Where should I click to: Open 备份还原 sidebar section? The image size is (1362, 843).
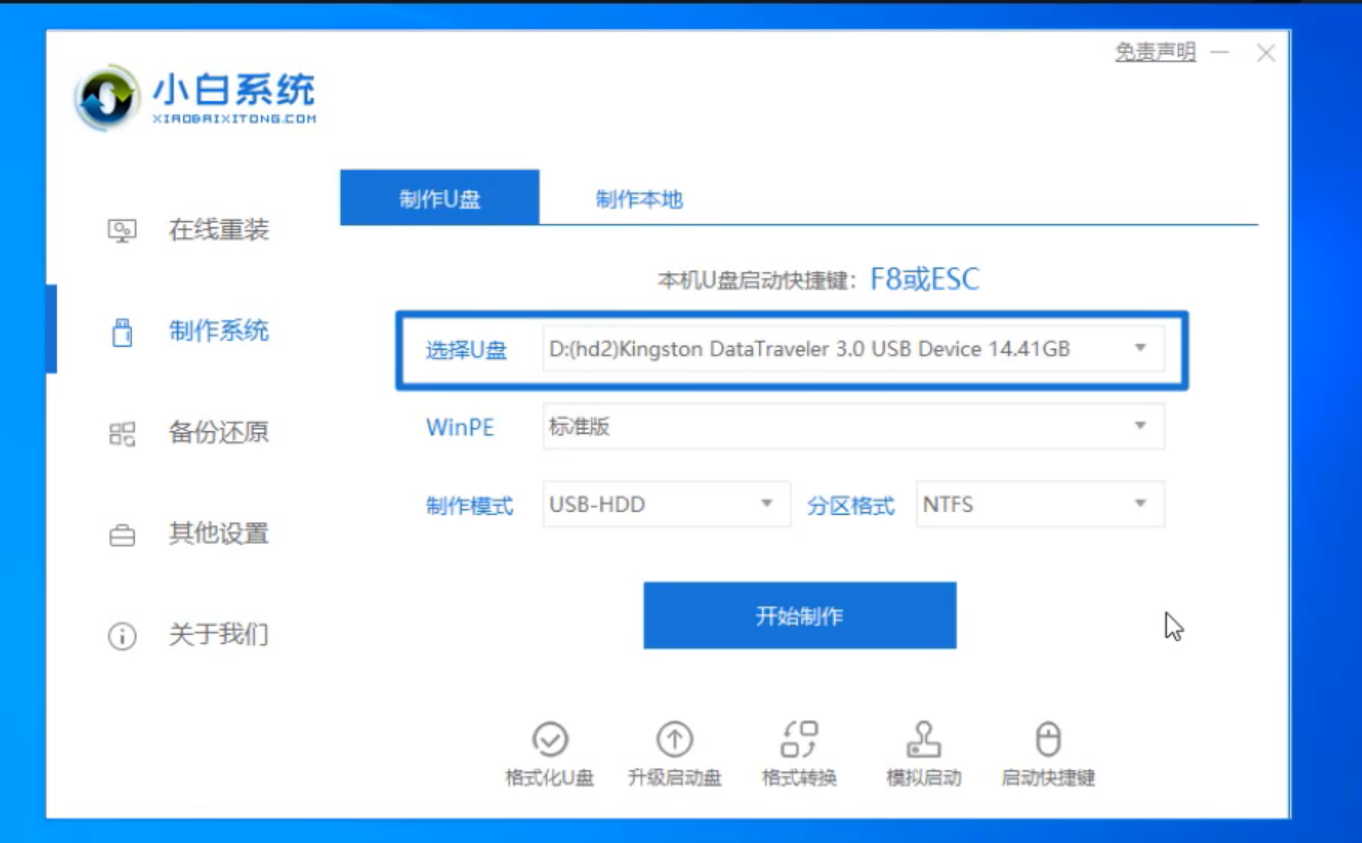(218, 433)
